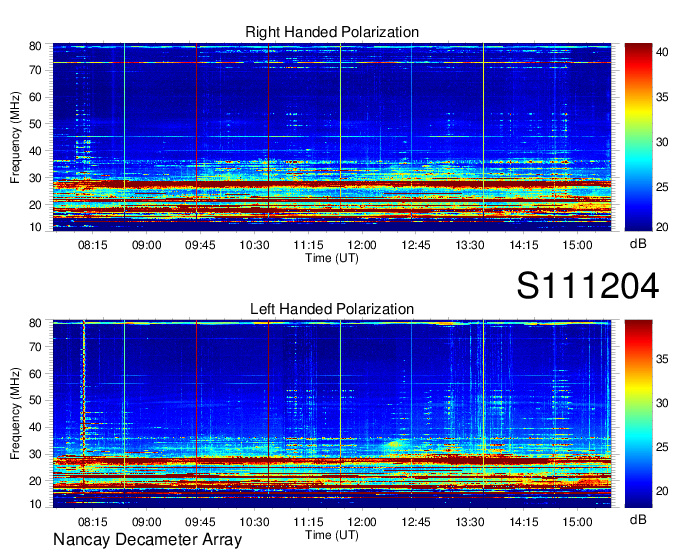The image size is (680, 552).
Task: Click Frequency (MHz) axis label of Left Handed plot
Action: click(x=15, y=414)
